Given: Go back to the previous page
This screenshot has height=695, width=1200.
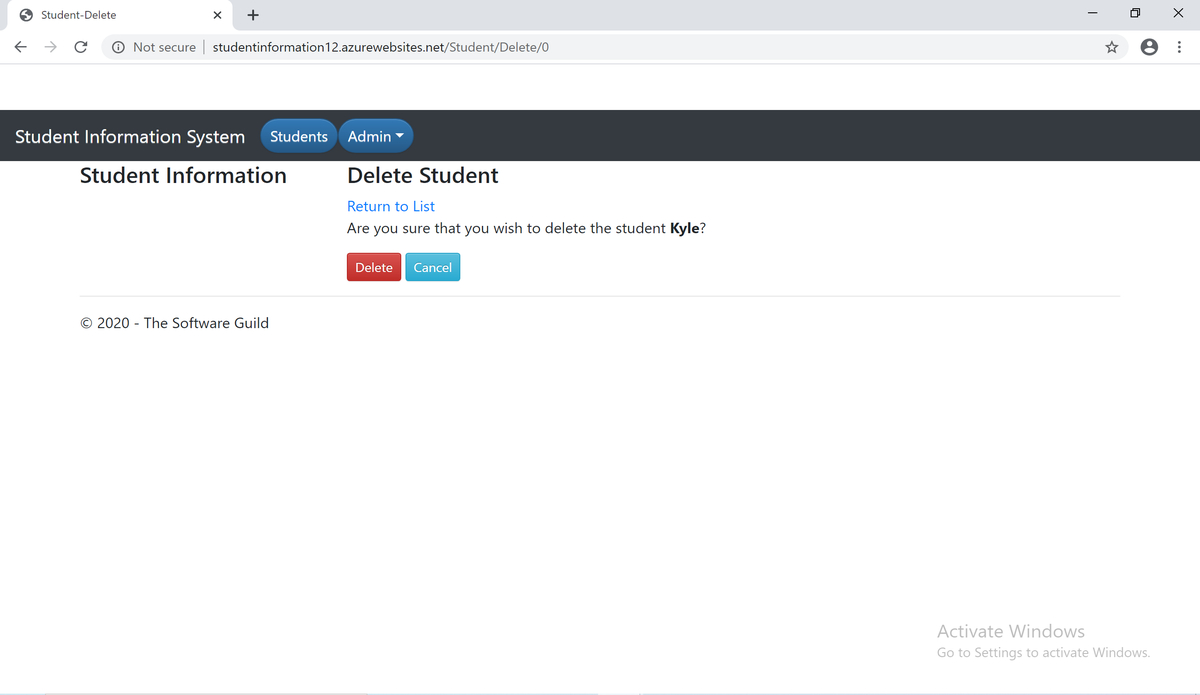Looking at the screenshot, I should coord(20,47).
